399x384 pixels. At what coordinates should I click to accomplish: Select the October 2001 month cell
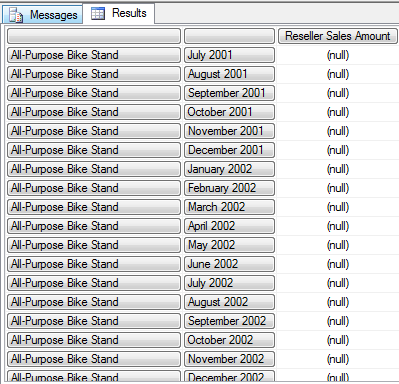pos(229,112)
